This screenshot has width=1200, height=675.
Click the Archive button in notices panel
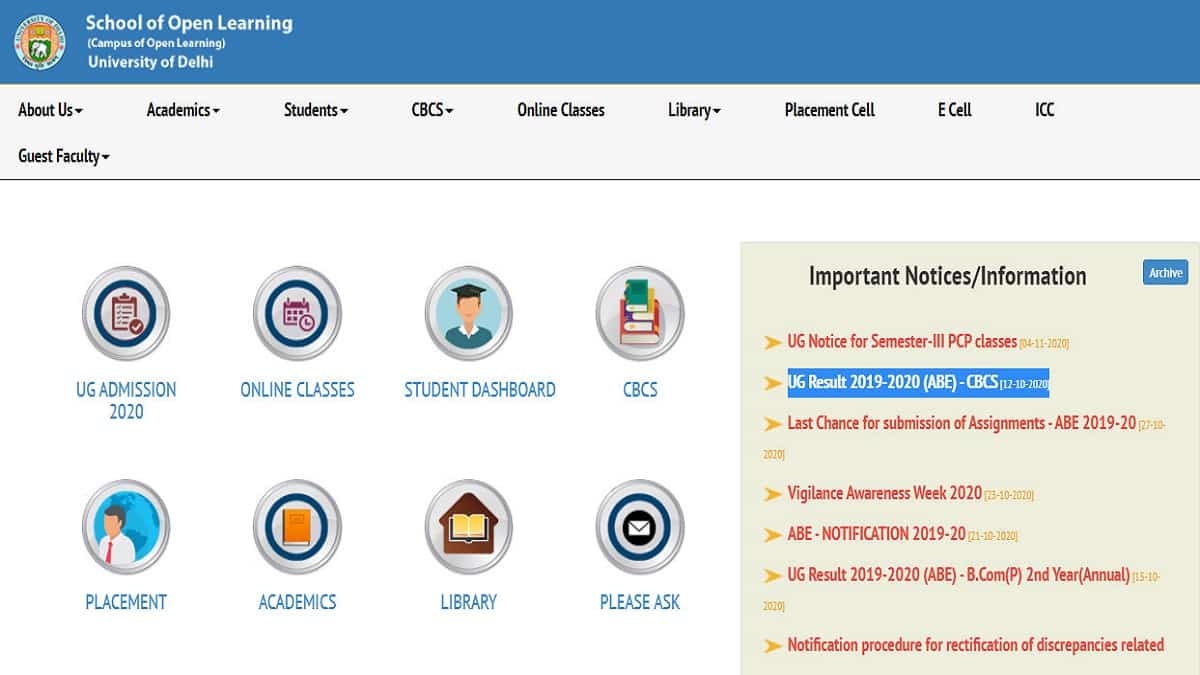coord(1165,273)
